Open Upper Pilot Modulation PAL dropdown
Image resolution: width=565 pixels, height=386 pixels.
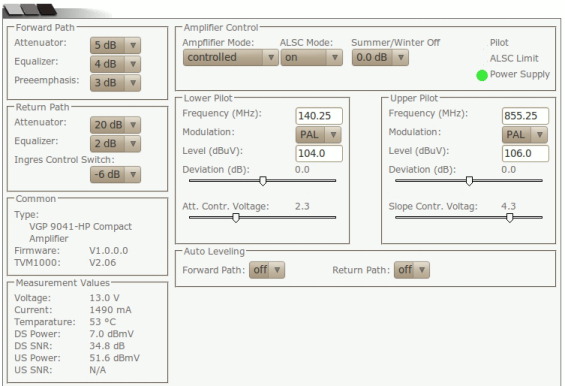(525, 134)
